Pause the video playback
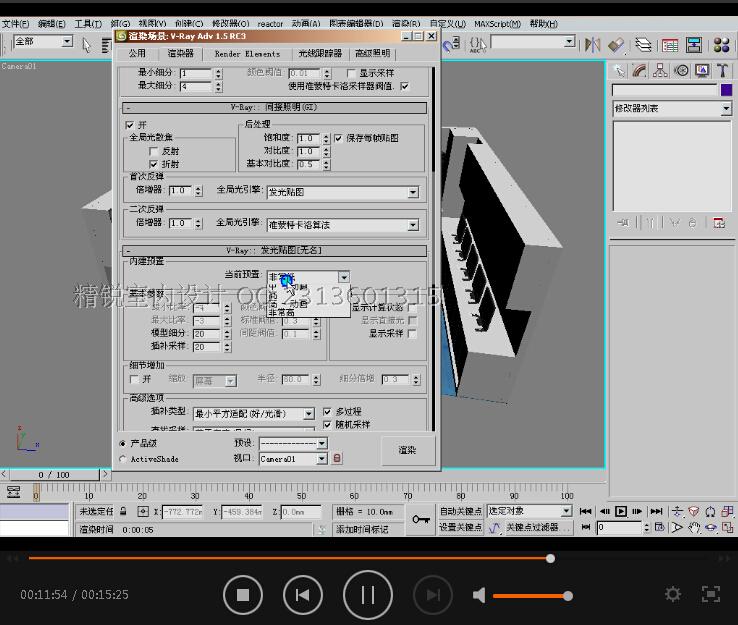This screenshot has height=625, width=738. click(368, 595)
